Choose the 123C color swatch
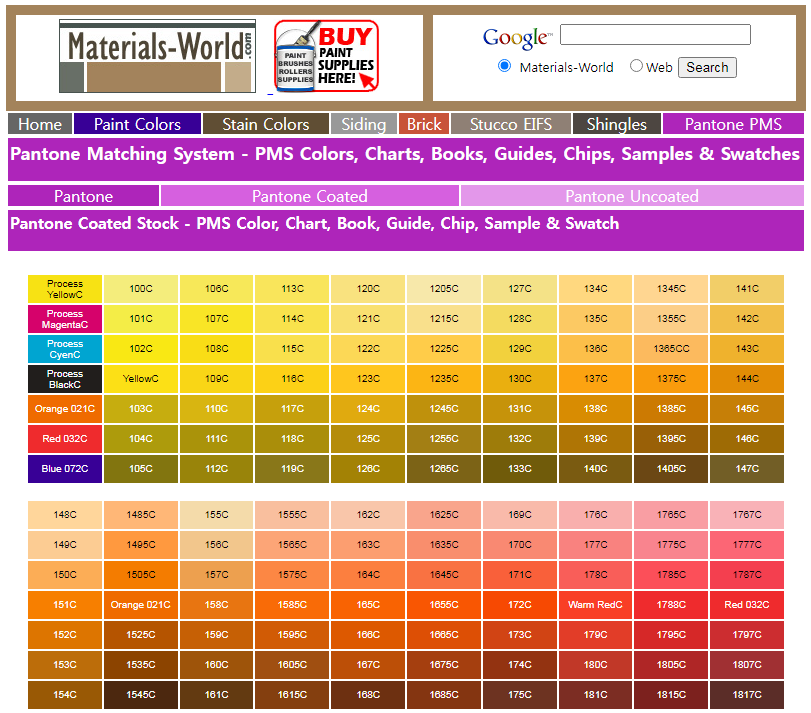Image resolution: width=811 pixels, height=713 pixels. (x=368, y=379)
